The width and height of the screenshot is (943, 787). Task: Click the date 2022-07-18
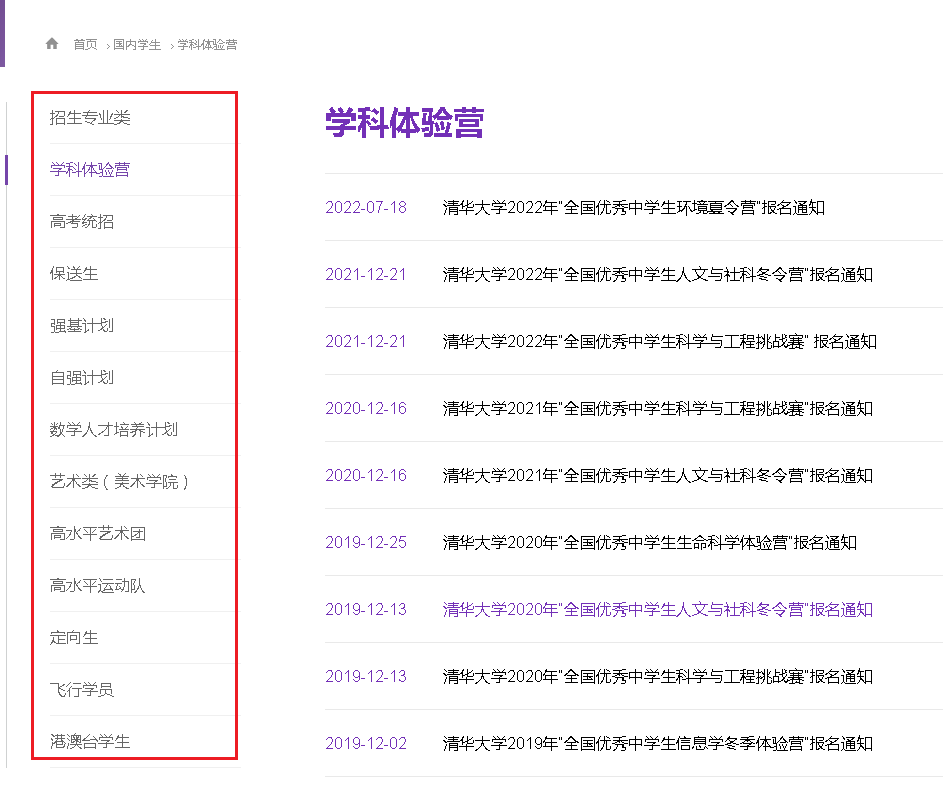(366, 207)
